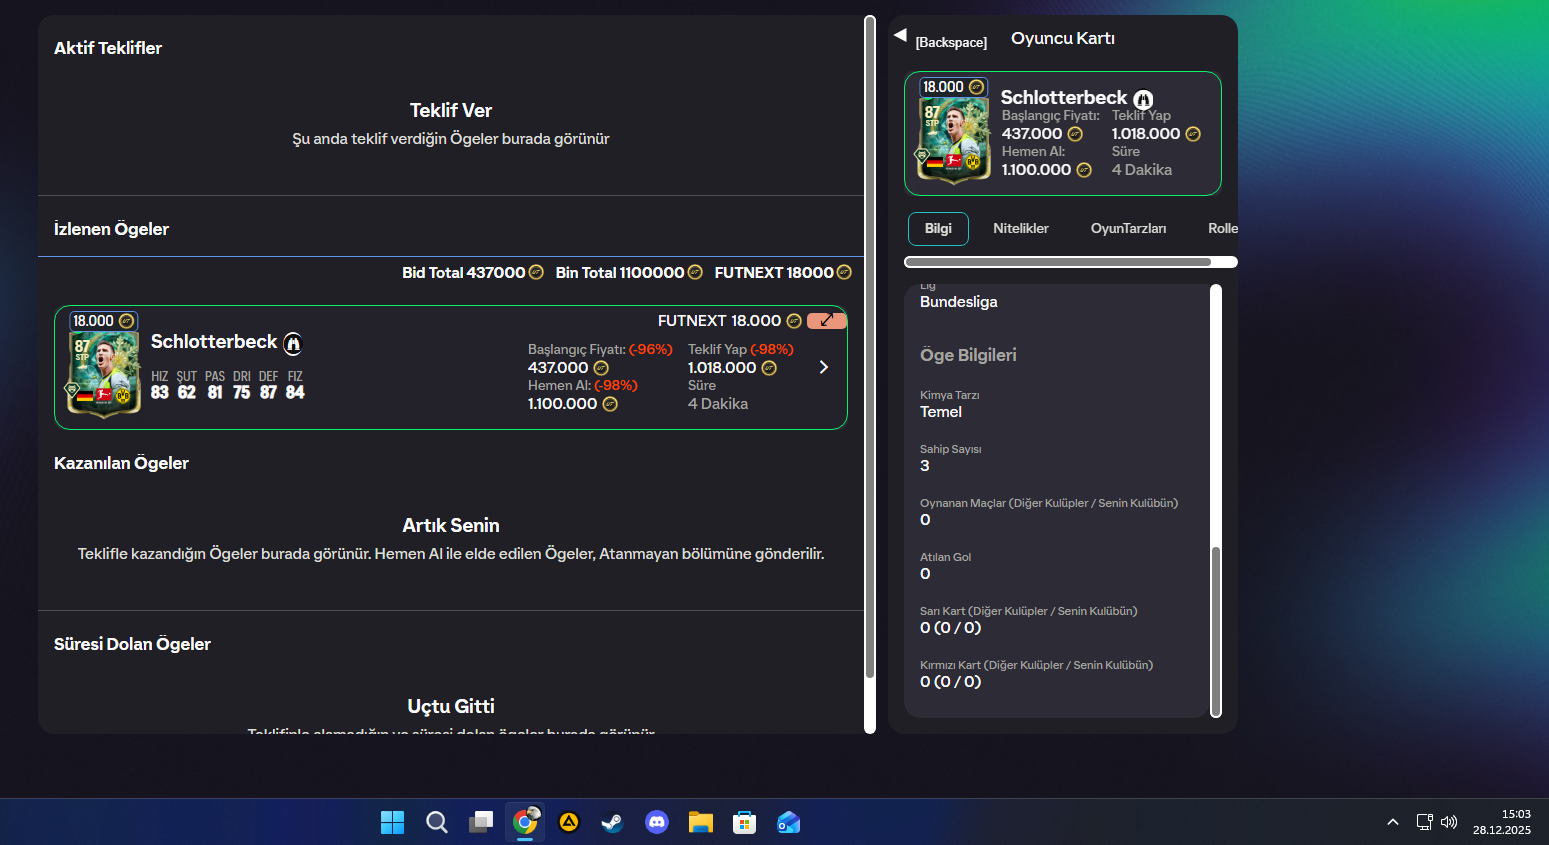Screen dimensions: 1549x845
Task: Click the back arrow beside [Backspace]
Action: point(900,35)
